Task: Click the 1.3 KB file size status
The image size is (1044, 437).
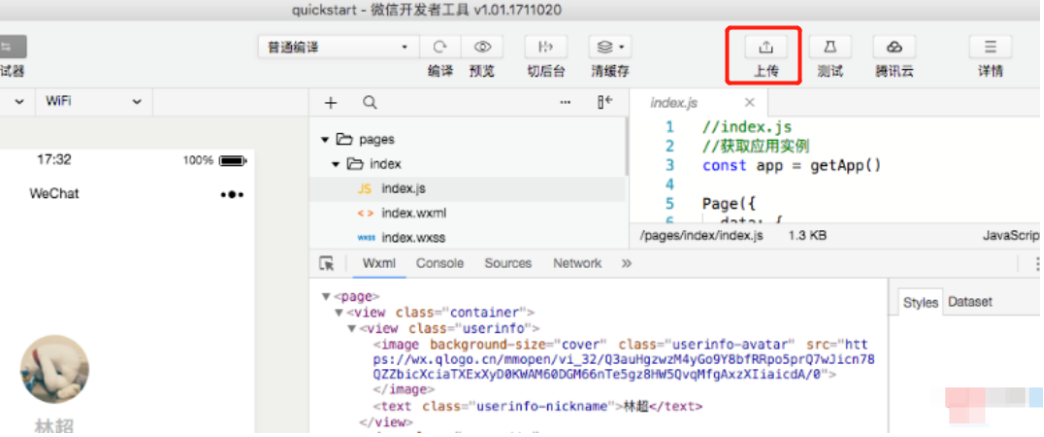Action: 808,236
